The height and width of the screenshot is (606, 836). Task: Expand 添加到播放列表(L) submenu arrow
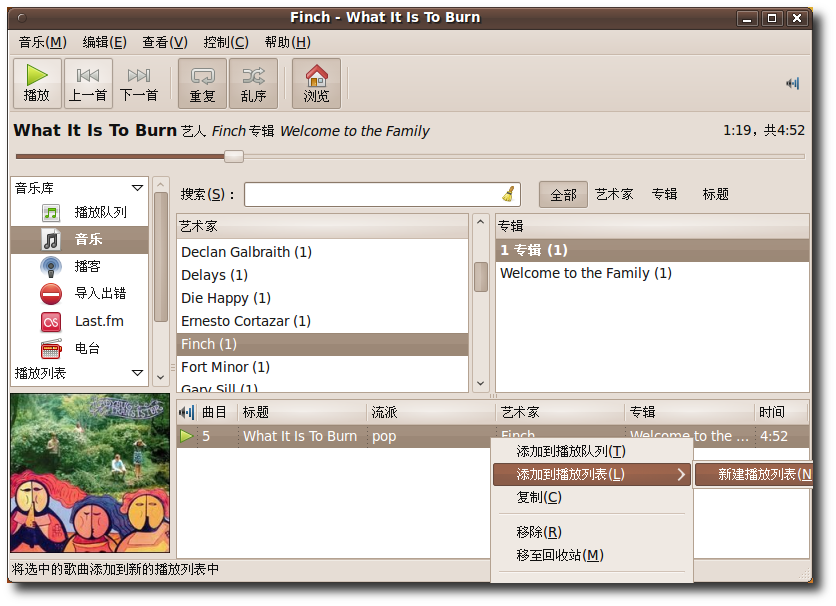click(x=681, y=474)
